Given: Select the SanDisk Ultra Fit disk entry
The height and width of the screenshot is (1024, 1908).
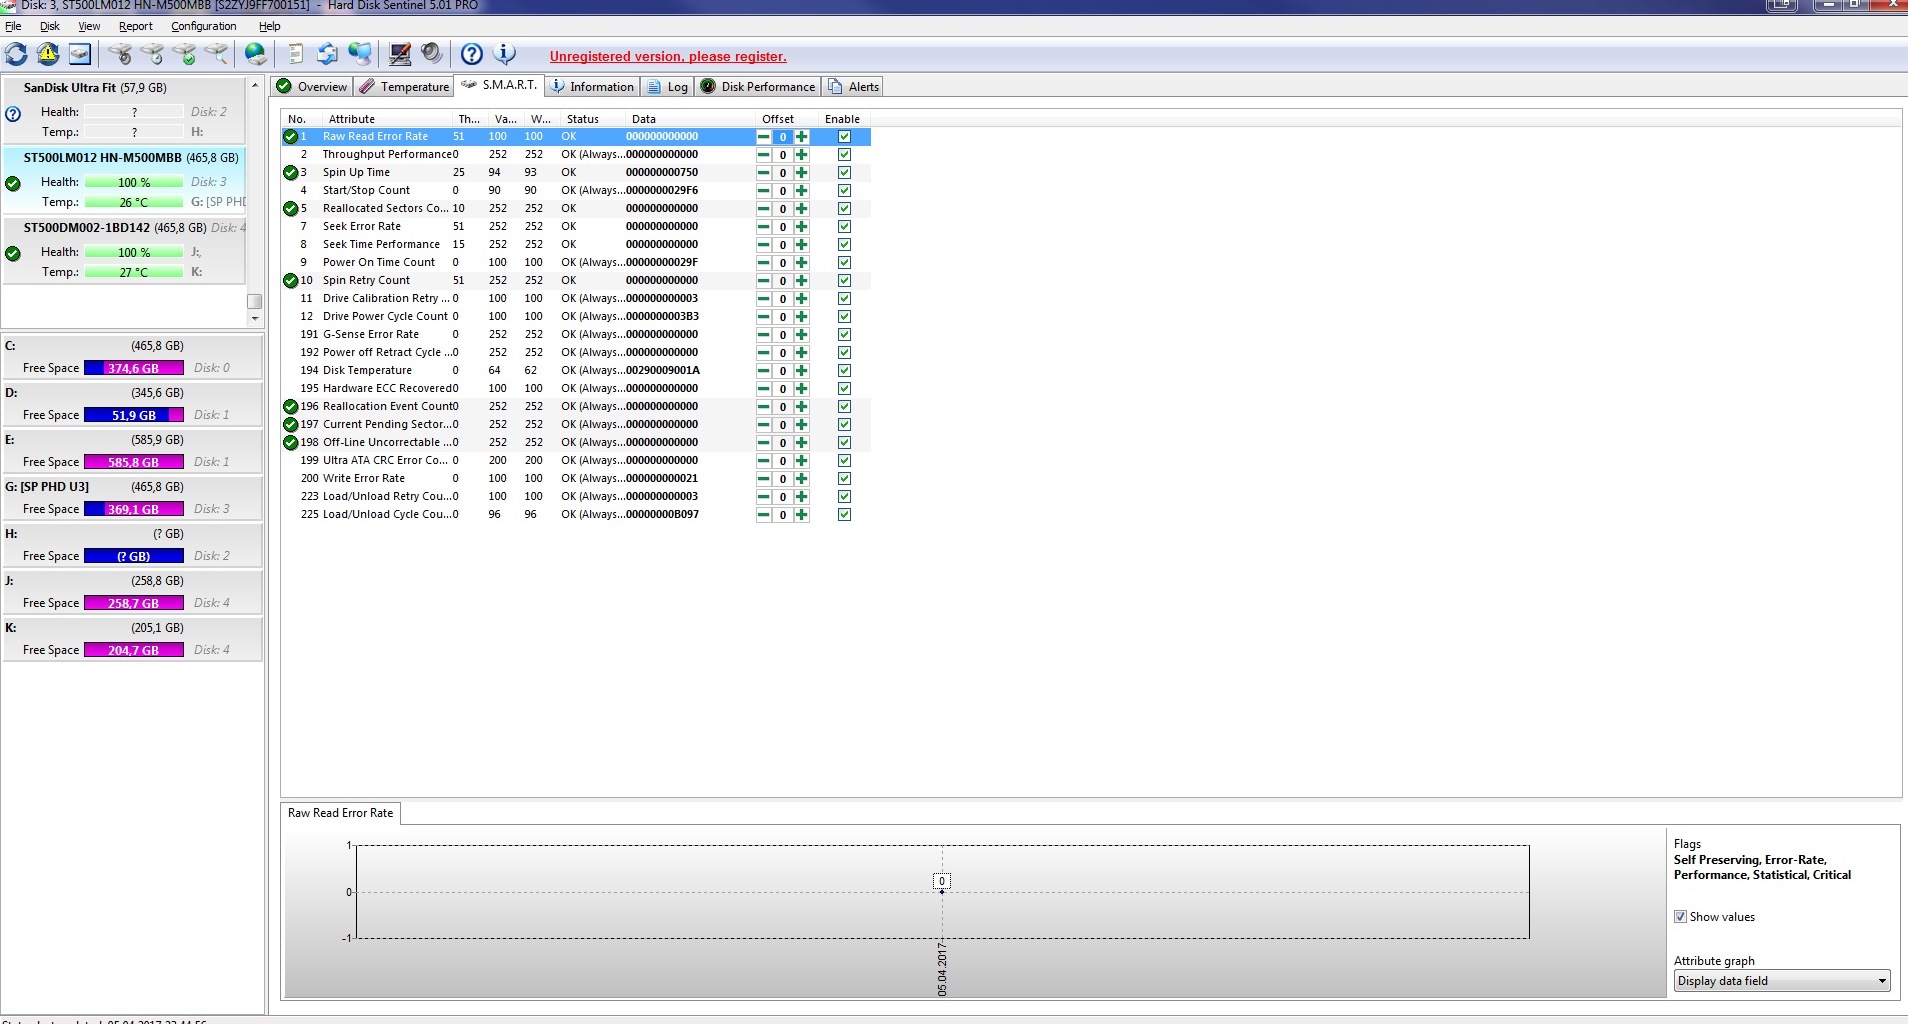Looking at the screenshot, I should (x=125, y=110).
